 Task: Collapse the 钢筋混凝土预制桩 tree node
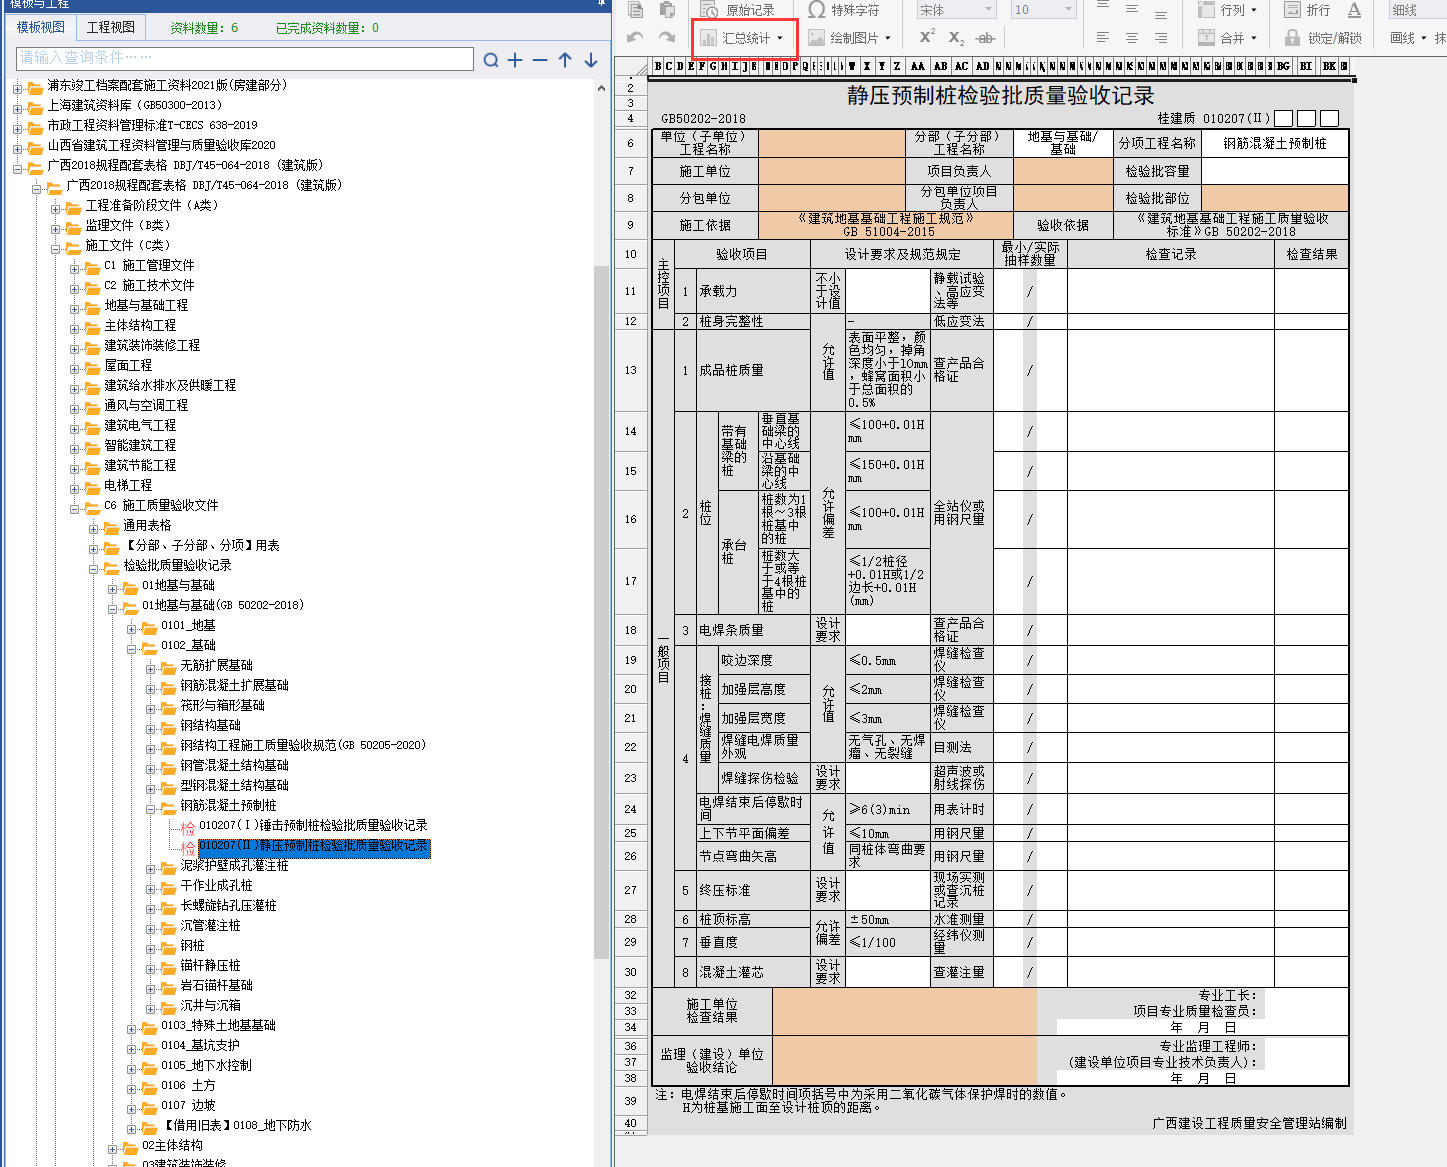(151, 808)
